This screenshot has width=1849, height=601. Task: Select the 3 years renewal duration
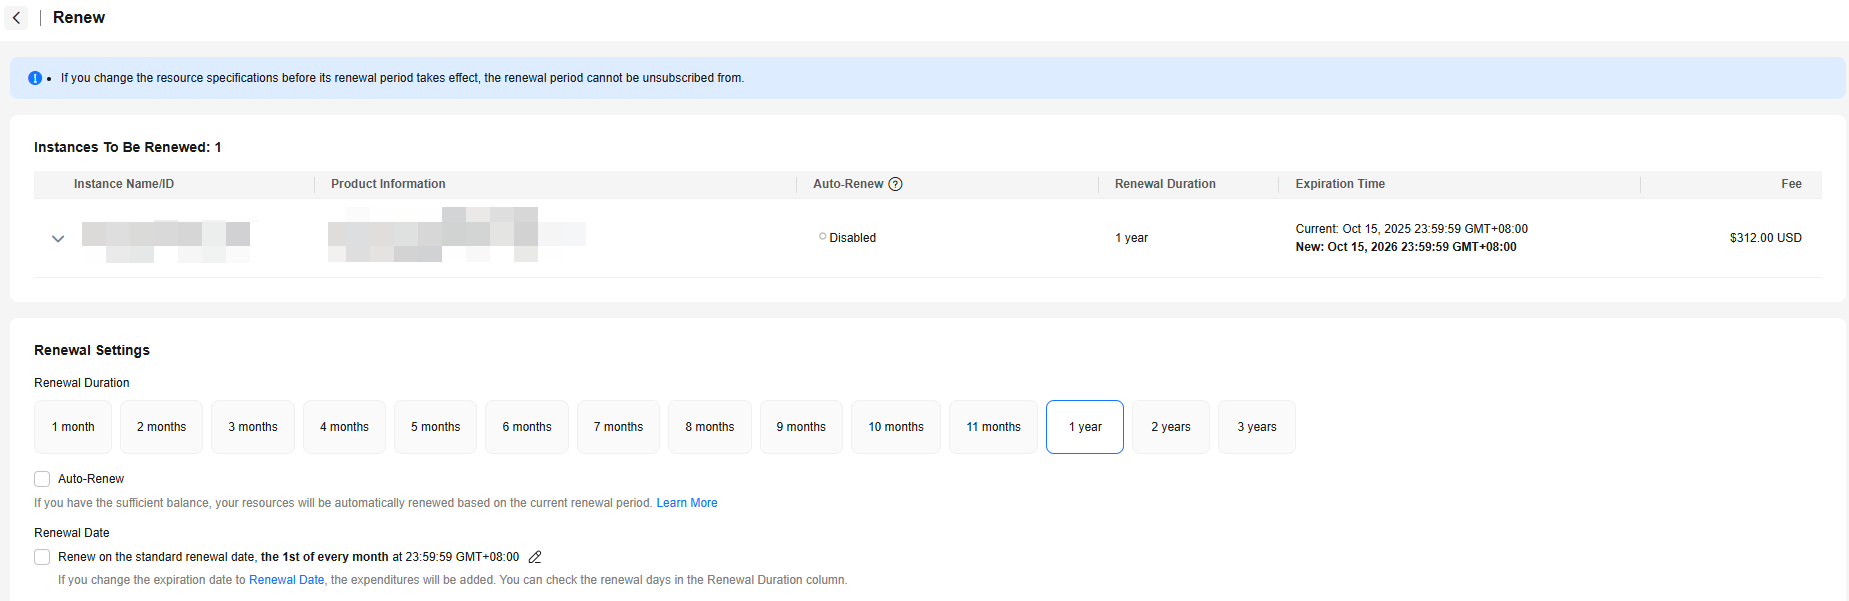(1257, 427)
